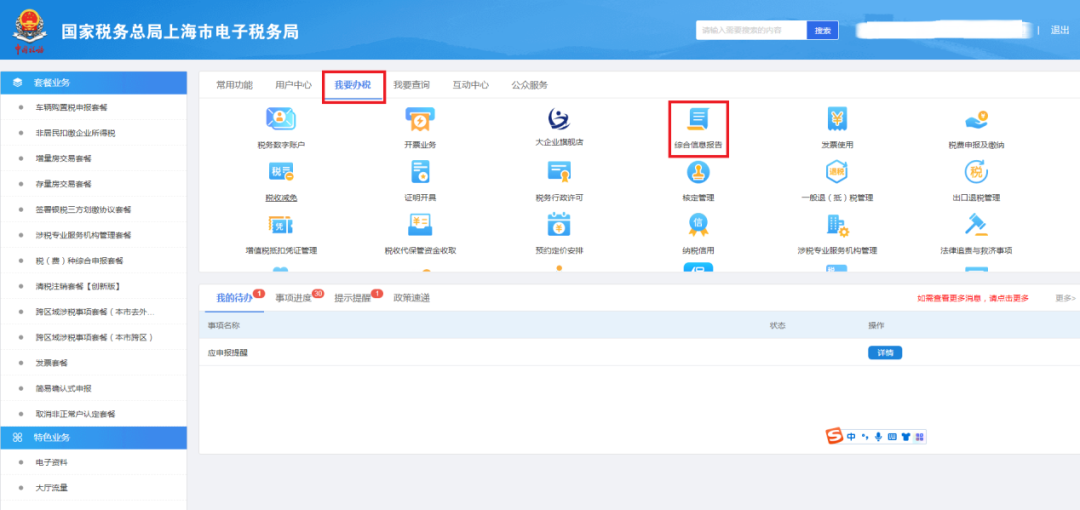Open the 大企业旗舰店 icon
1080x510 pixels.
coord(559,119)
